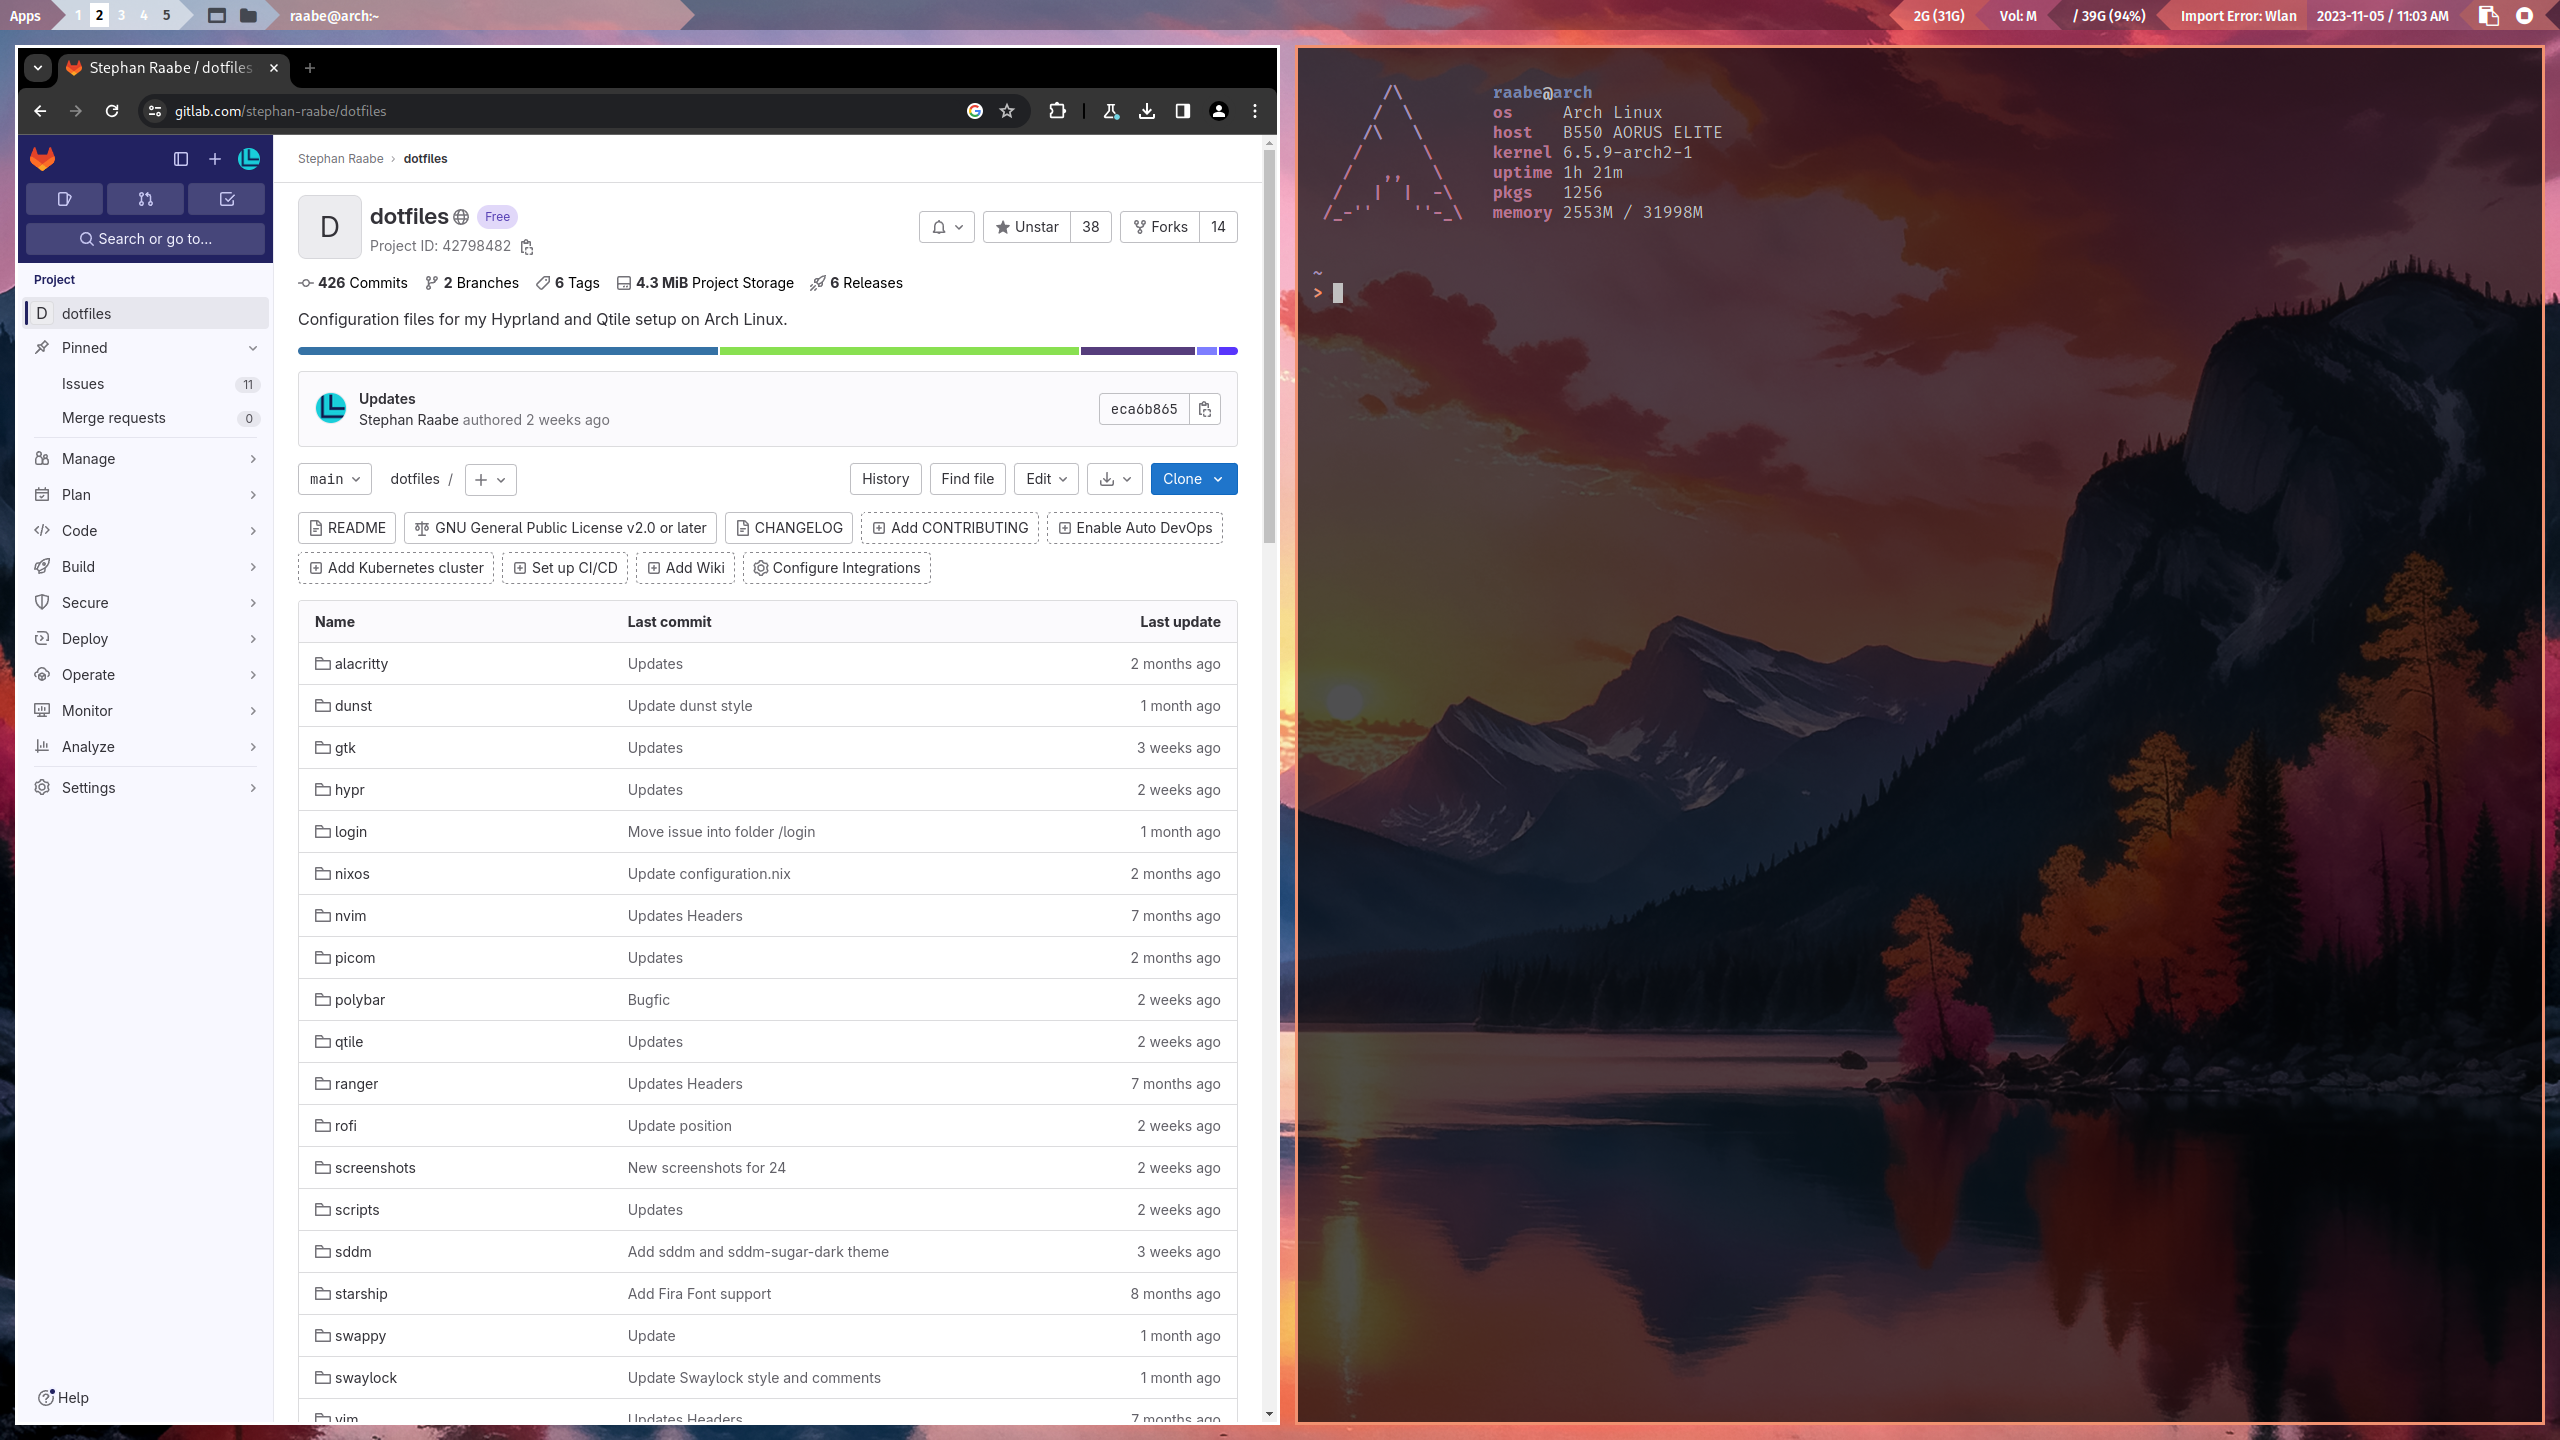Click the GitLab fox logo in sidebar
2560x1440 pixels.
[x=42, y=158]
